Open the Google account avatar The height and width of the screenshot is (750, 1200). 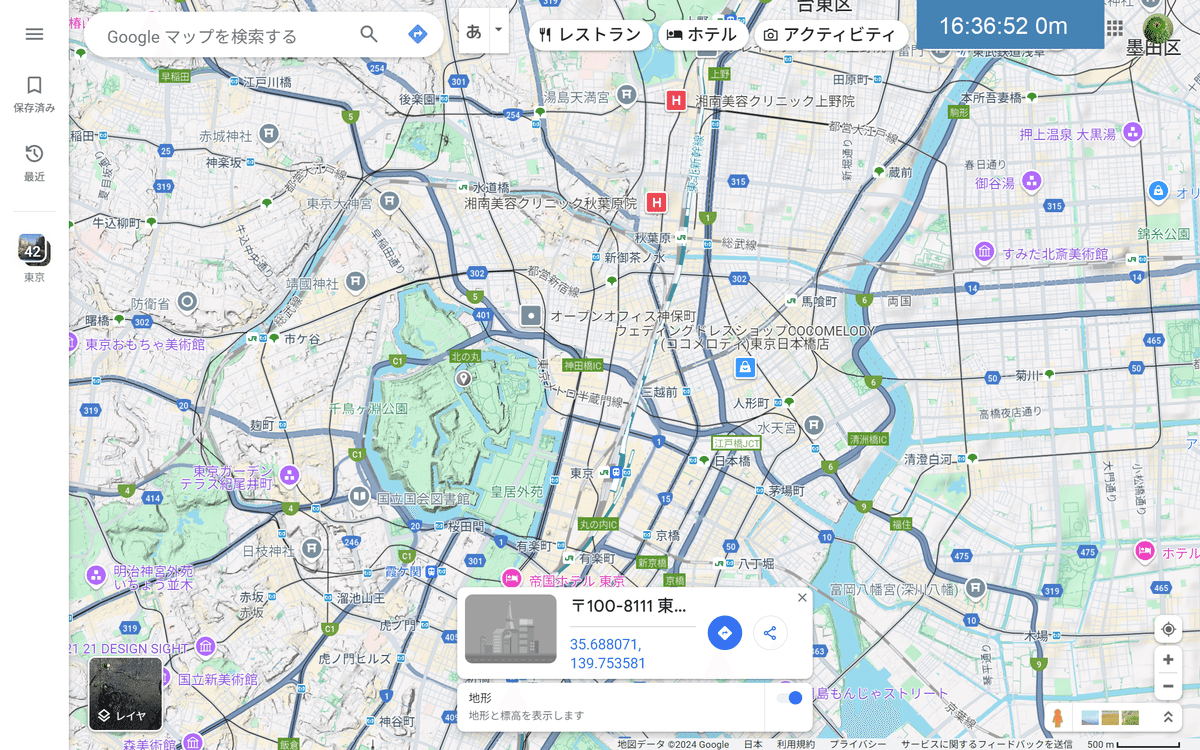pyautogui.click(x=1157, y=28)
